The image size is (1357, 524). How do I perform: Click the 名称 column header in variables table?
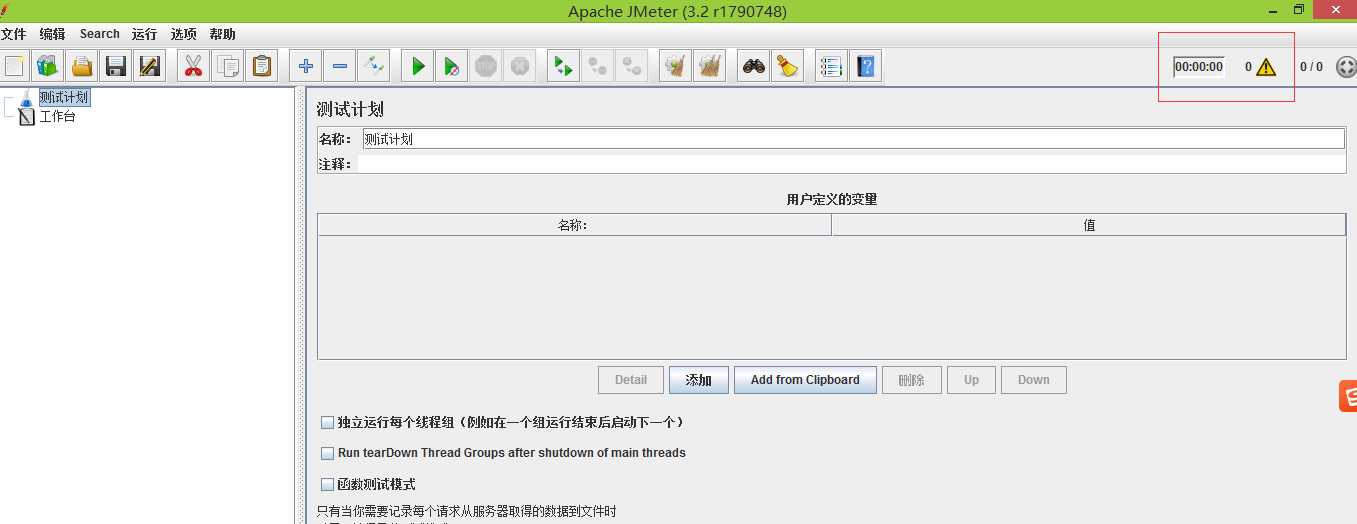pyautogui.click(x=574, y=225)
